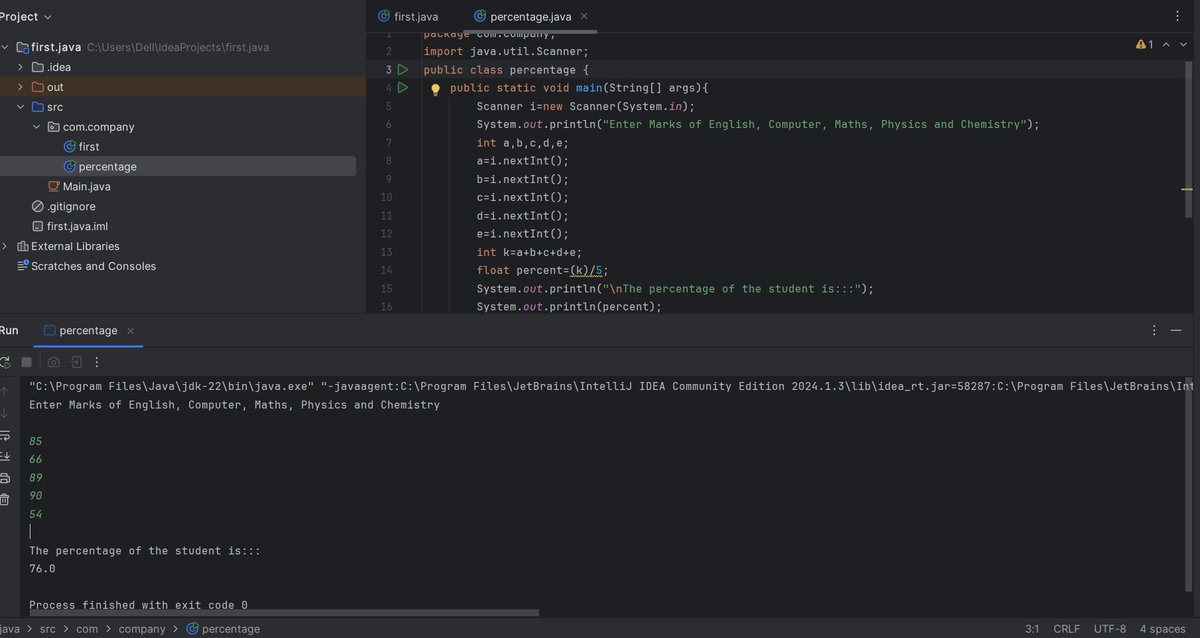The height and width of the screenshot is (638, 1200).
Task: Click the exit arrow icon beside camera
Action: click(x=76, y=362)
